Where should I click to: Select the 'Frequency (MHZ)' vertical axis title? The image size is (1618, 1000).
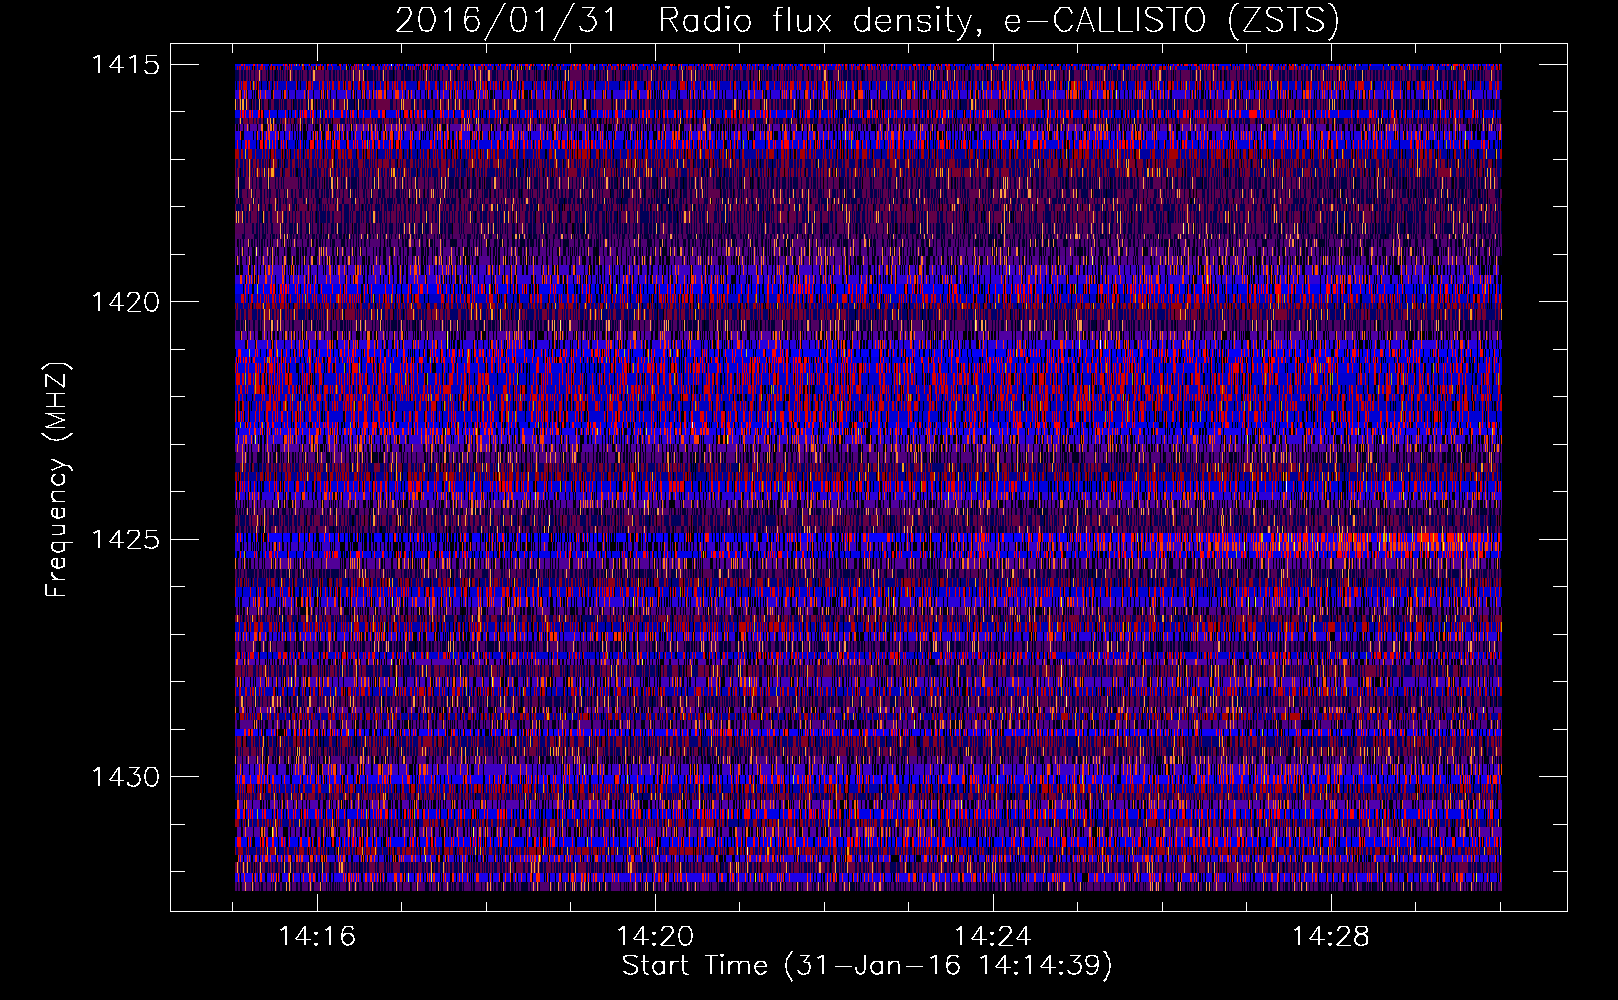pyautogui.click(x=58, y=479)
